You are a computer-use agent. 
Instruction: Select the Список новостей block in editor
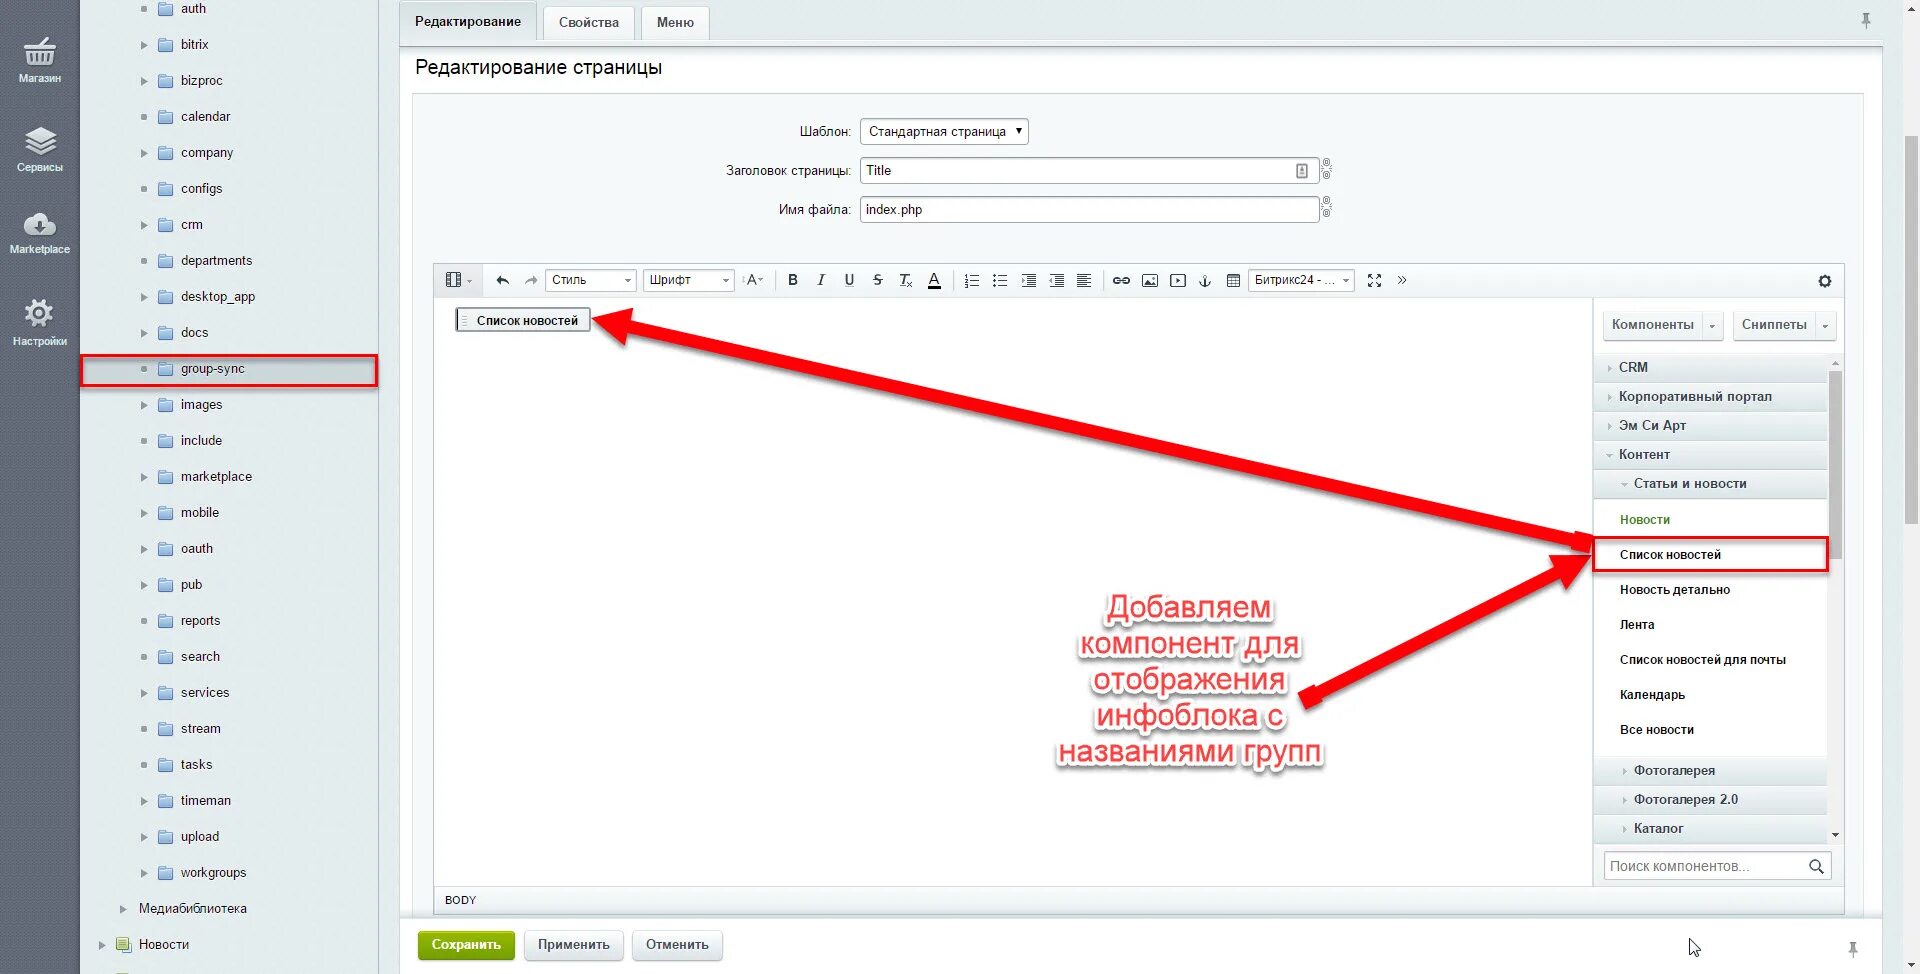[523, 321]
